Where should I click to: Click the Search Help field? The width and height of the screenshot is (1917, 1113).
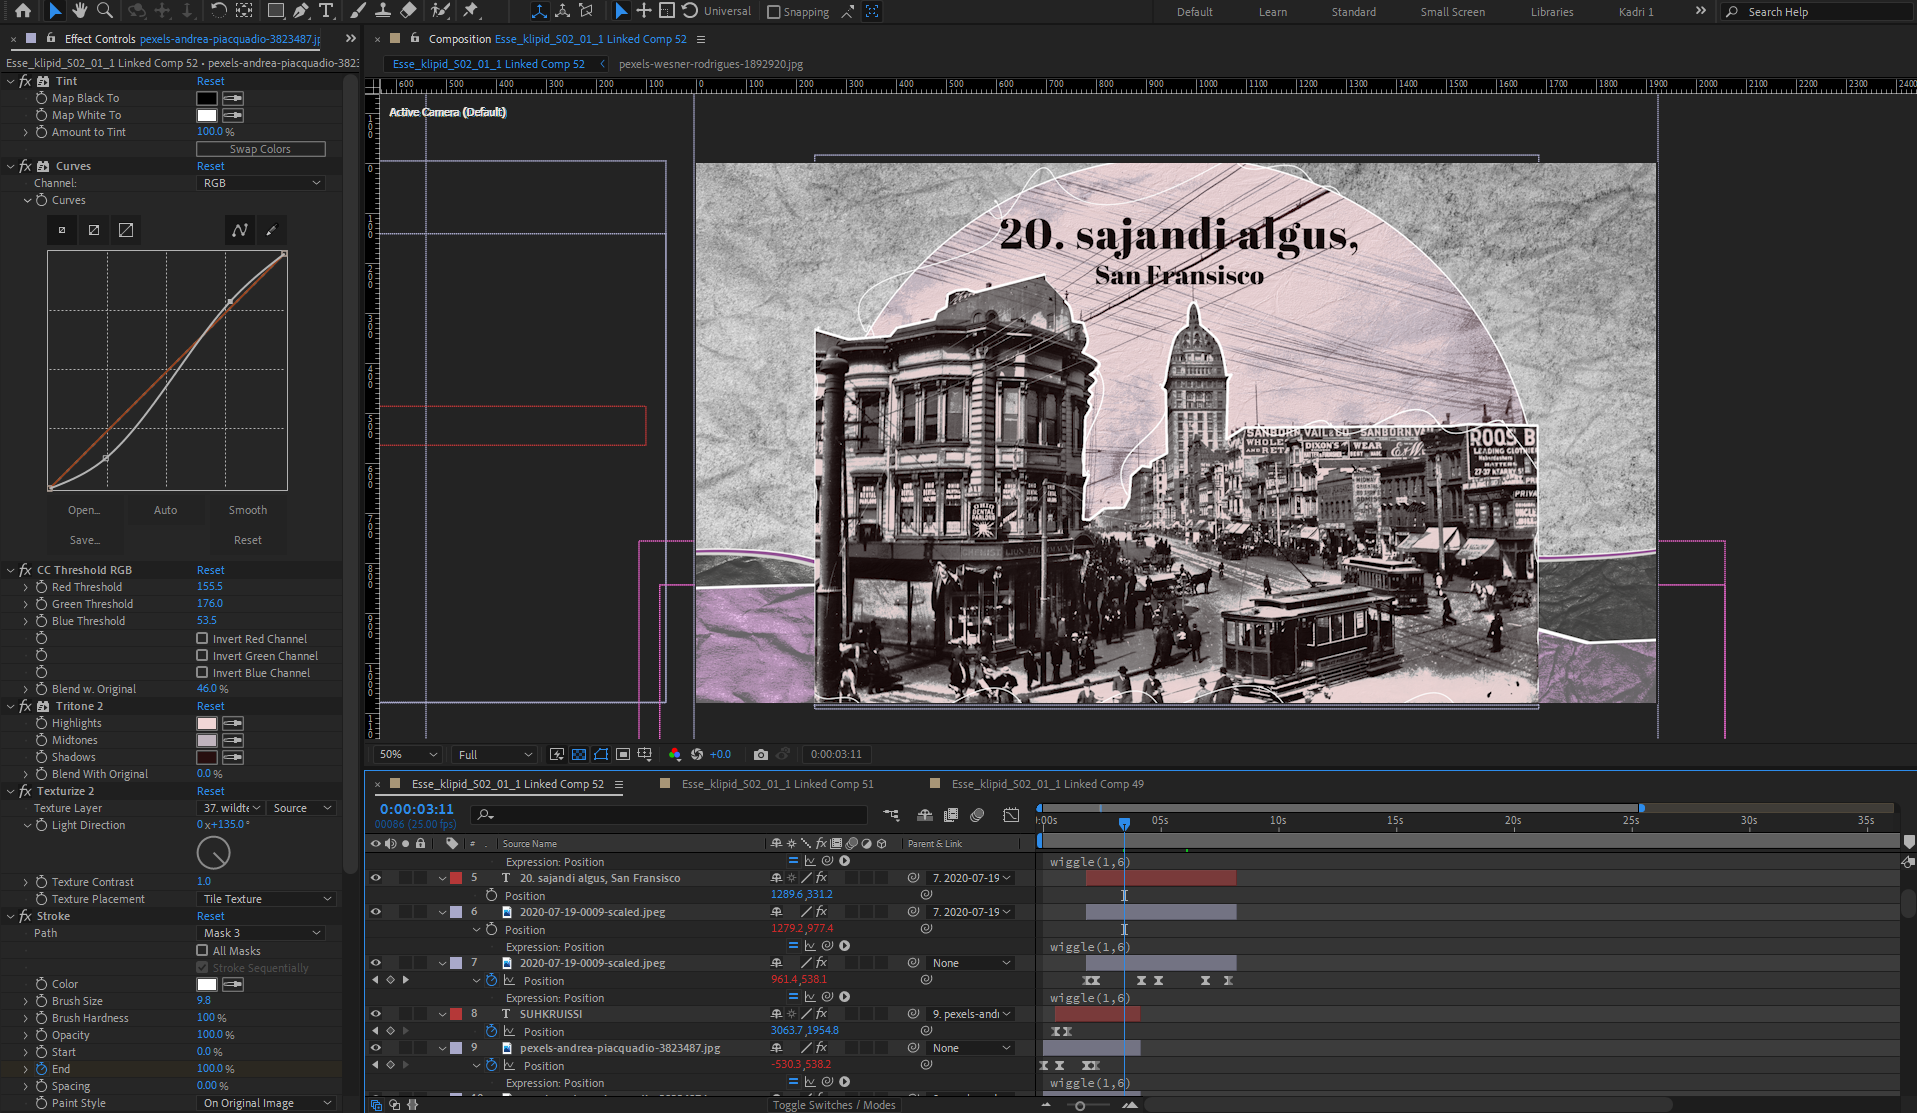click(x=1820, y=12)
